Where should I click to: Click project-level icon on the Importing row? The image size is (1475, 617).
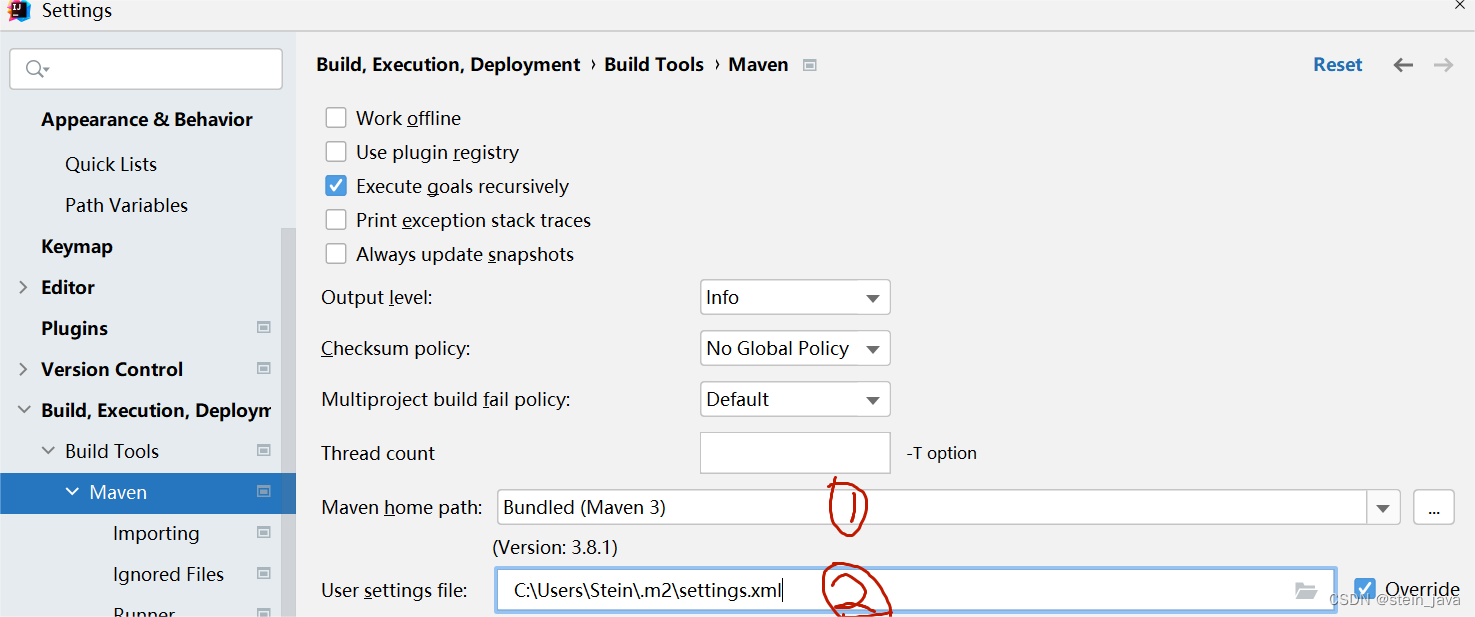tap(264, 532)
